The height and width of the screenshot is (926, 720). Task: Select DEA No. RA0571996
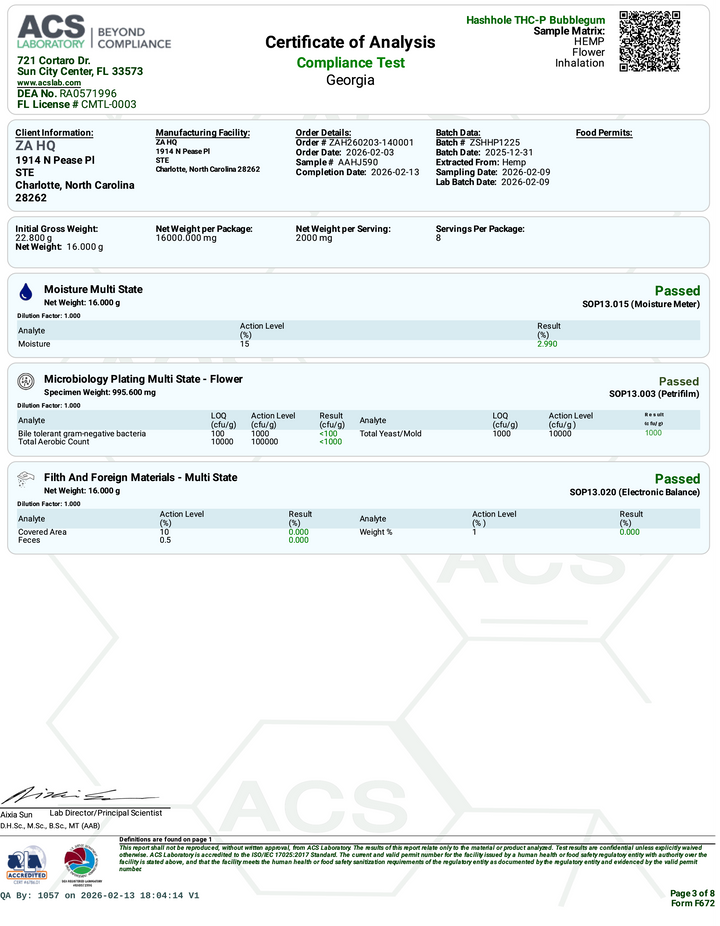pos(67,93)
